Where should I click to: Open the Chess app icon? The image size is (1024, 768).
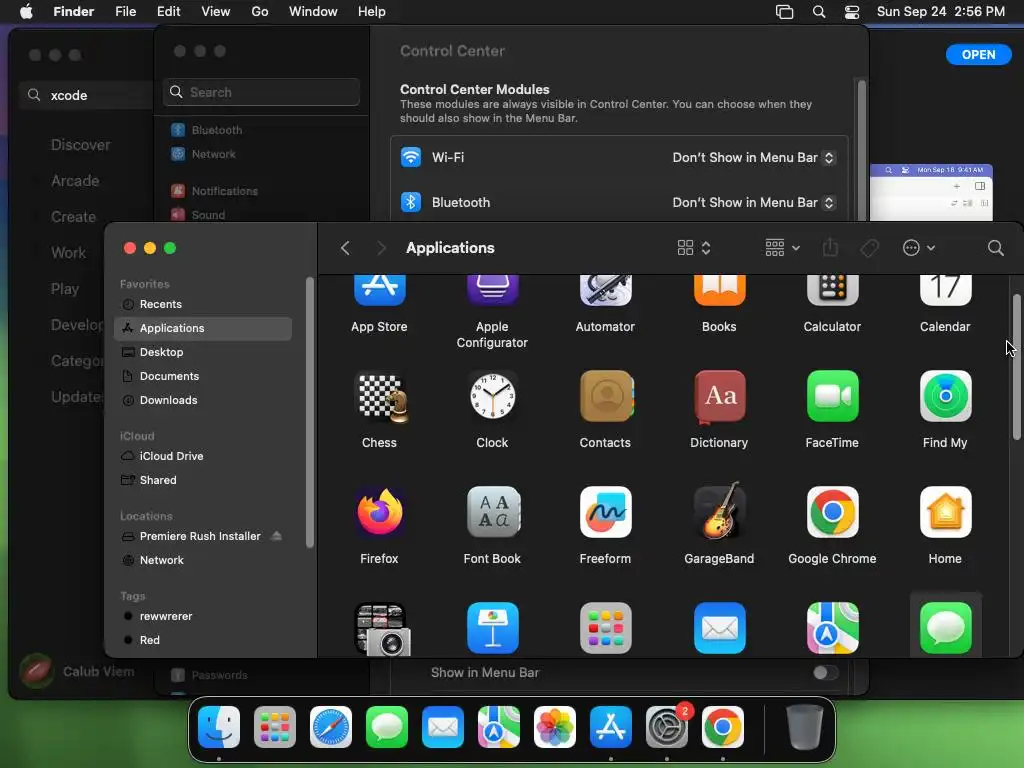click(379, 396)
